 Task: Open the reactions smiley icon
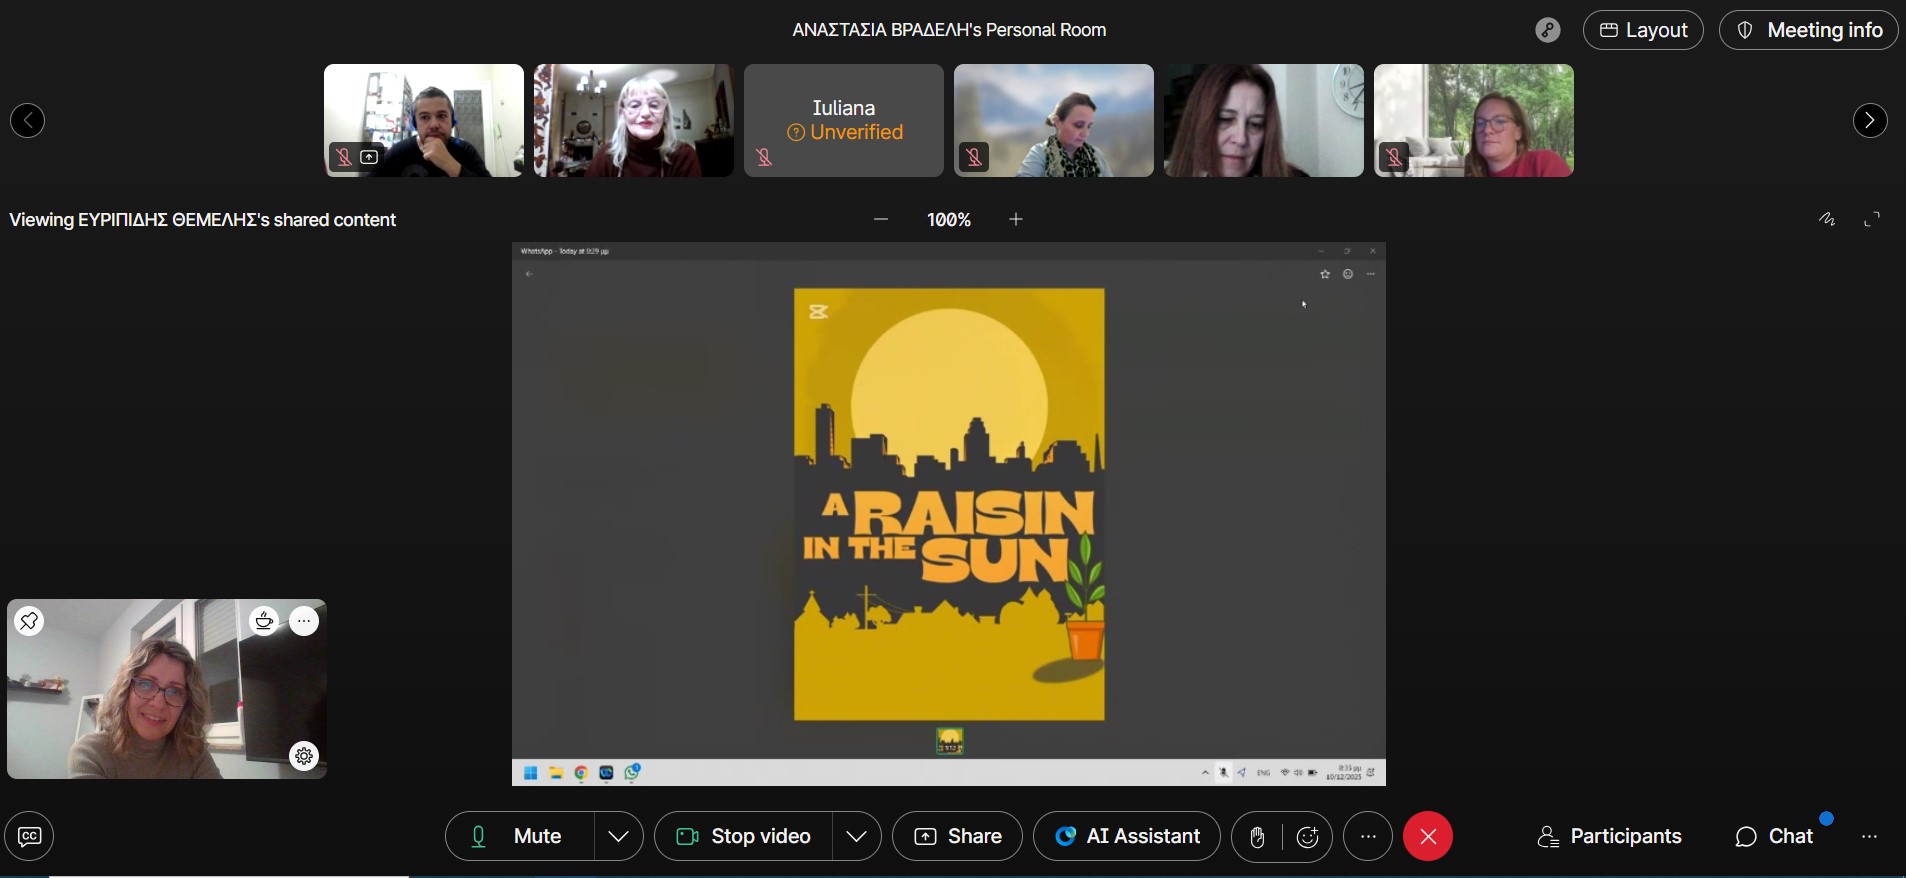click(x=1308, y=837)
